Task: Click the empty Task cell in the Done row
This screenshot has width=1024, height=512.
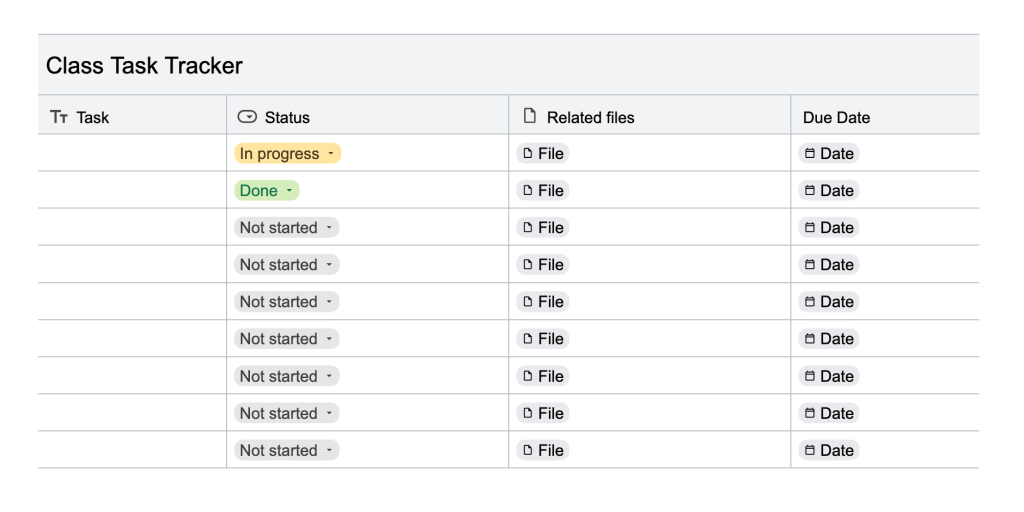Action: [x=132, y=191]
